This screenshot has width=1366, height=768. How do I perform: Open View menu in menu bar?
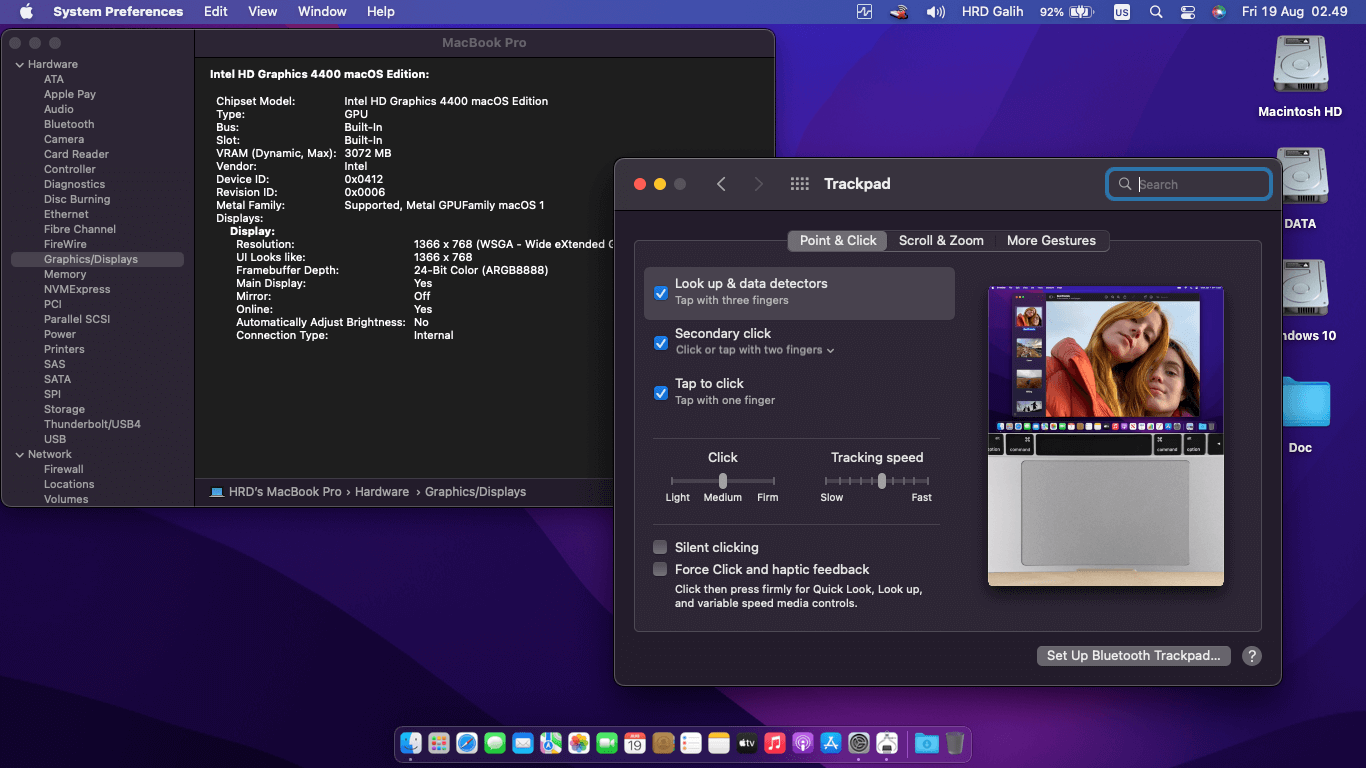263,12
